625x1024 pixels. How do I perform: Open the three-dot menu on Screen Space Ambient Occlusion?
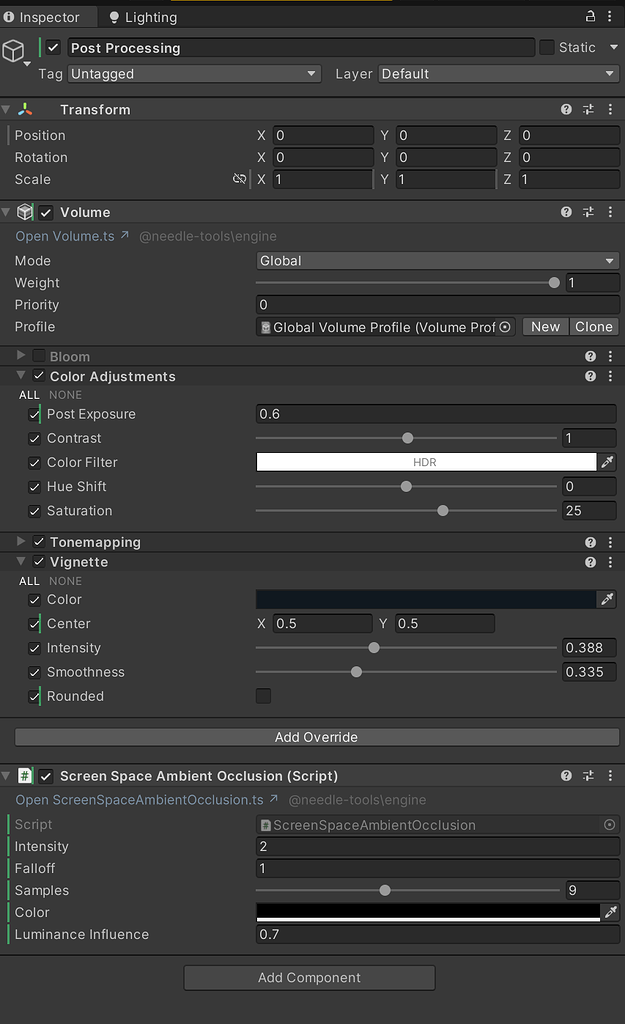click(x=611, y=775)
